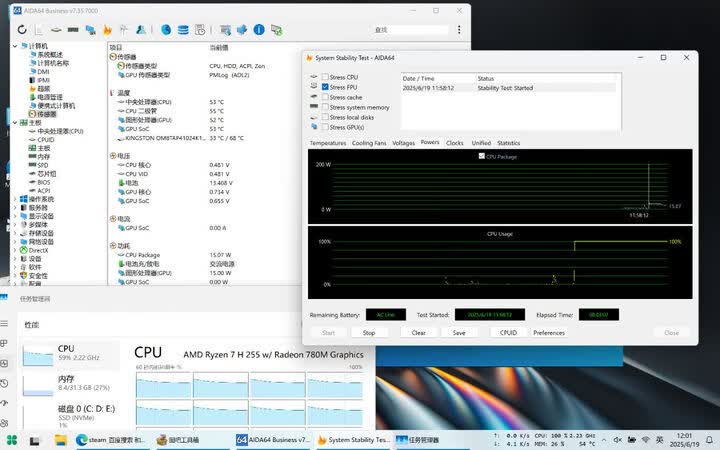
Task: Open Preferences in stability test
Action: tap(549, 332)
